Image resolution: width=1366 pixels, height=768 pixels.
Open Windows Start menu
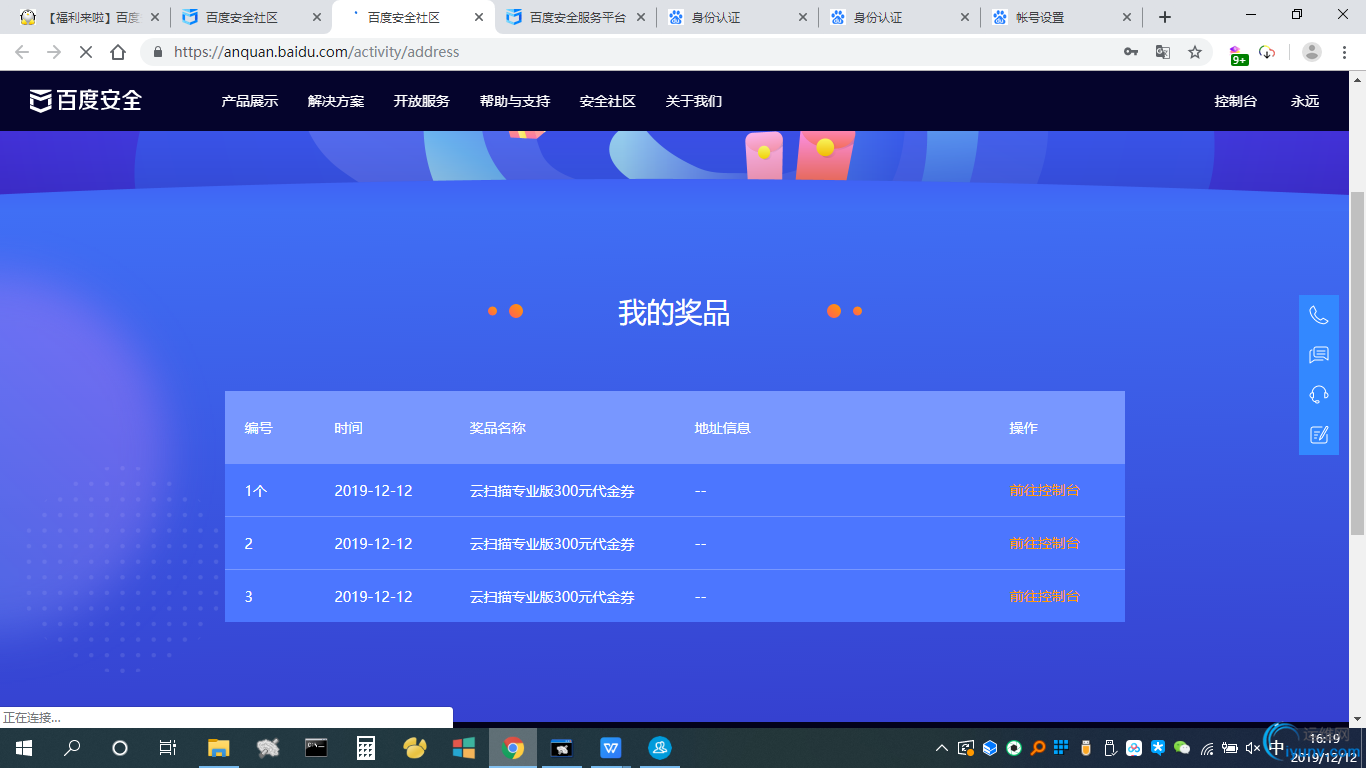tap(23, 748)
